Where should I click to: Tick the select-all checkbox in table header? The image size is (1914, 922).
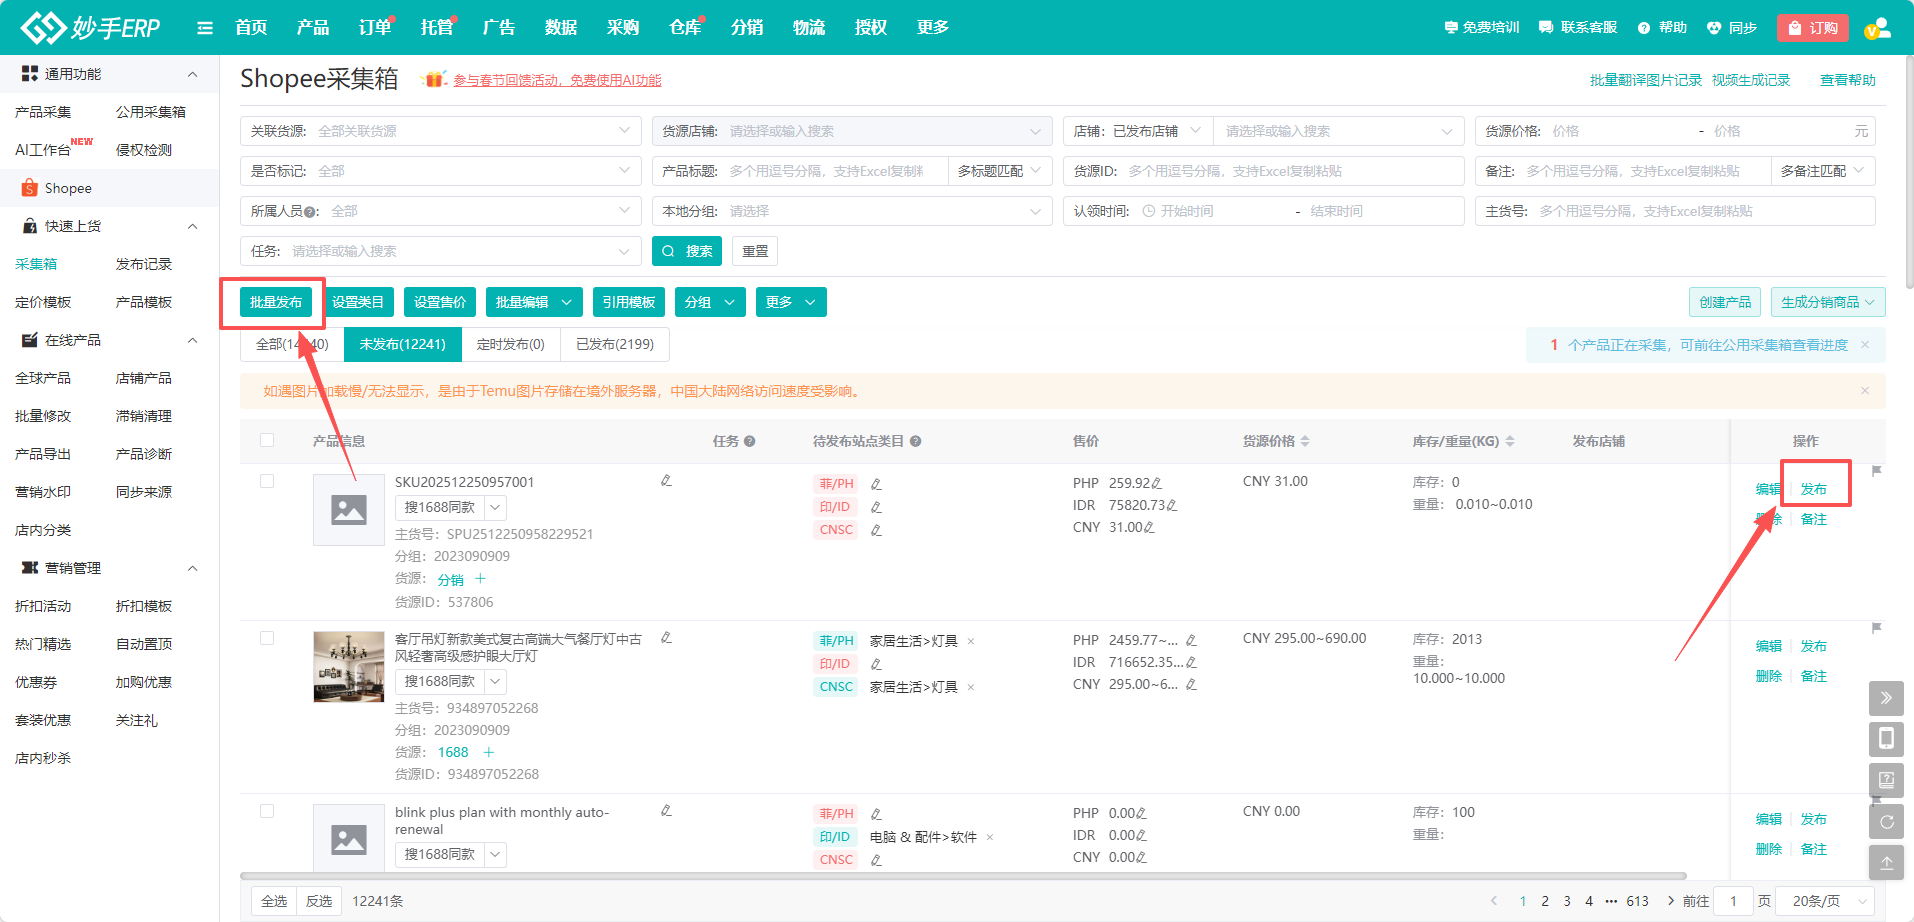[267, 440]
